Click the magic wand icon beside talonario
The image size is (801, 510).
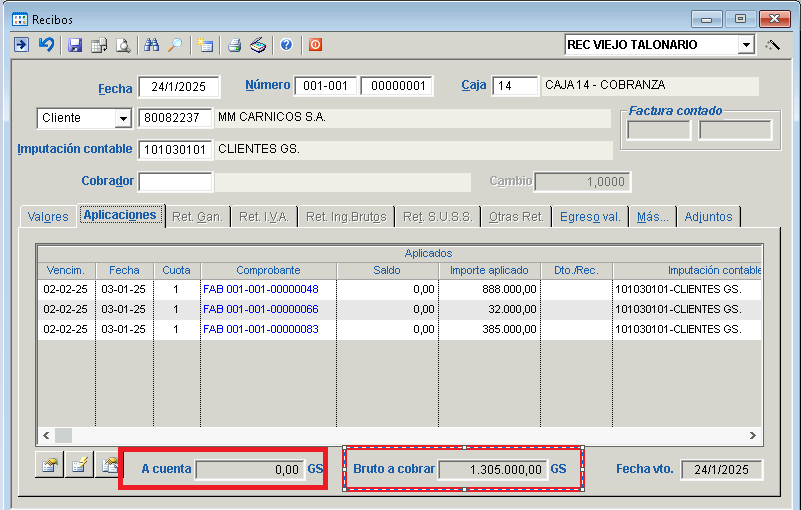[x=772, y=45]
